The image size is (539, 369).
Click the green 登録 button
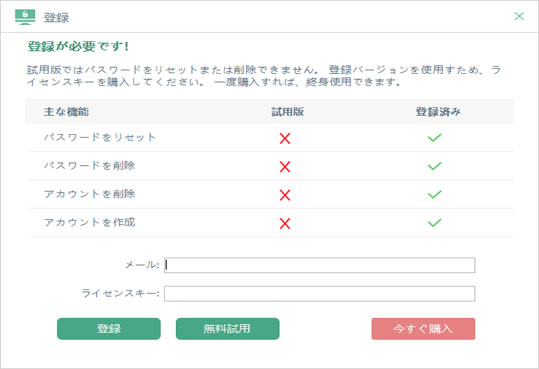point(109,329)
